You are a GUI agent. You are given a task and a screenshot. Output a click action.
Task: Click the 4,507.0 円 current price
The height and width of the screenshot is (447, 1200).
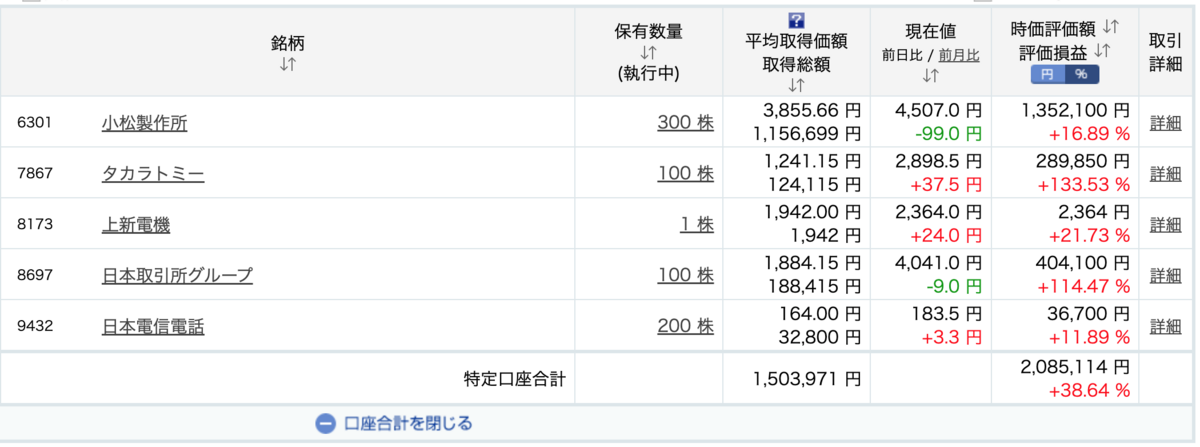point(938,111)
